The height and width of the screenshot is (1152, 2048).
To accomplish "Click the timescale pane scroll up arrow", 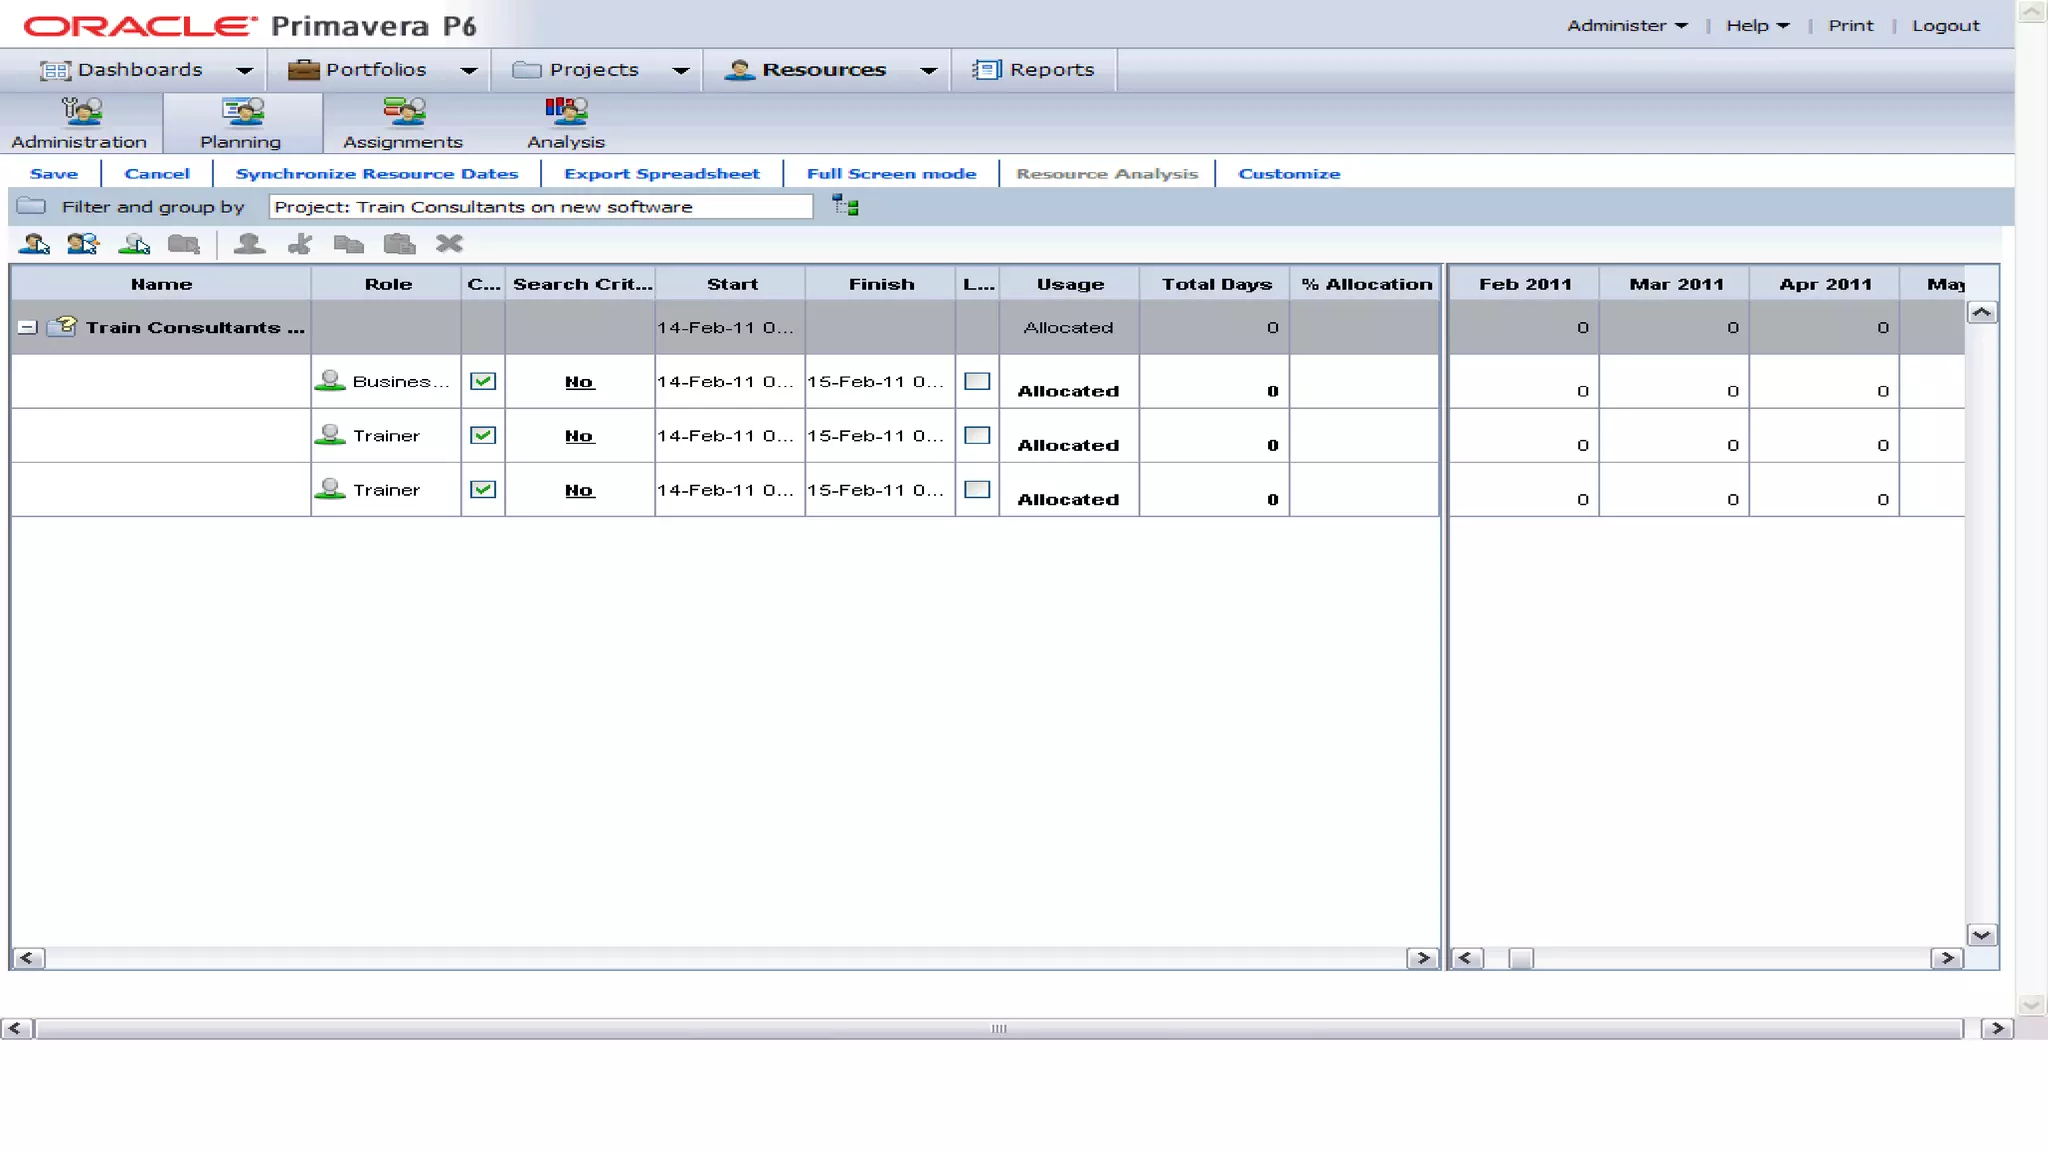I will (1982, 312).
